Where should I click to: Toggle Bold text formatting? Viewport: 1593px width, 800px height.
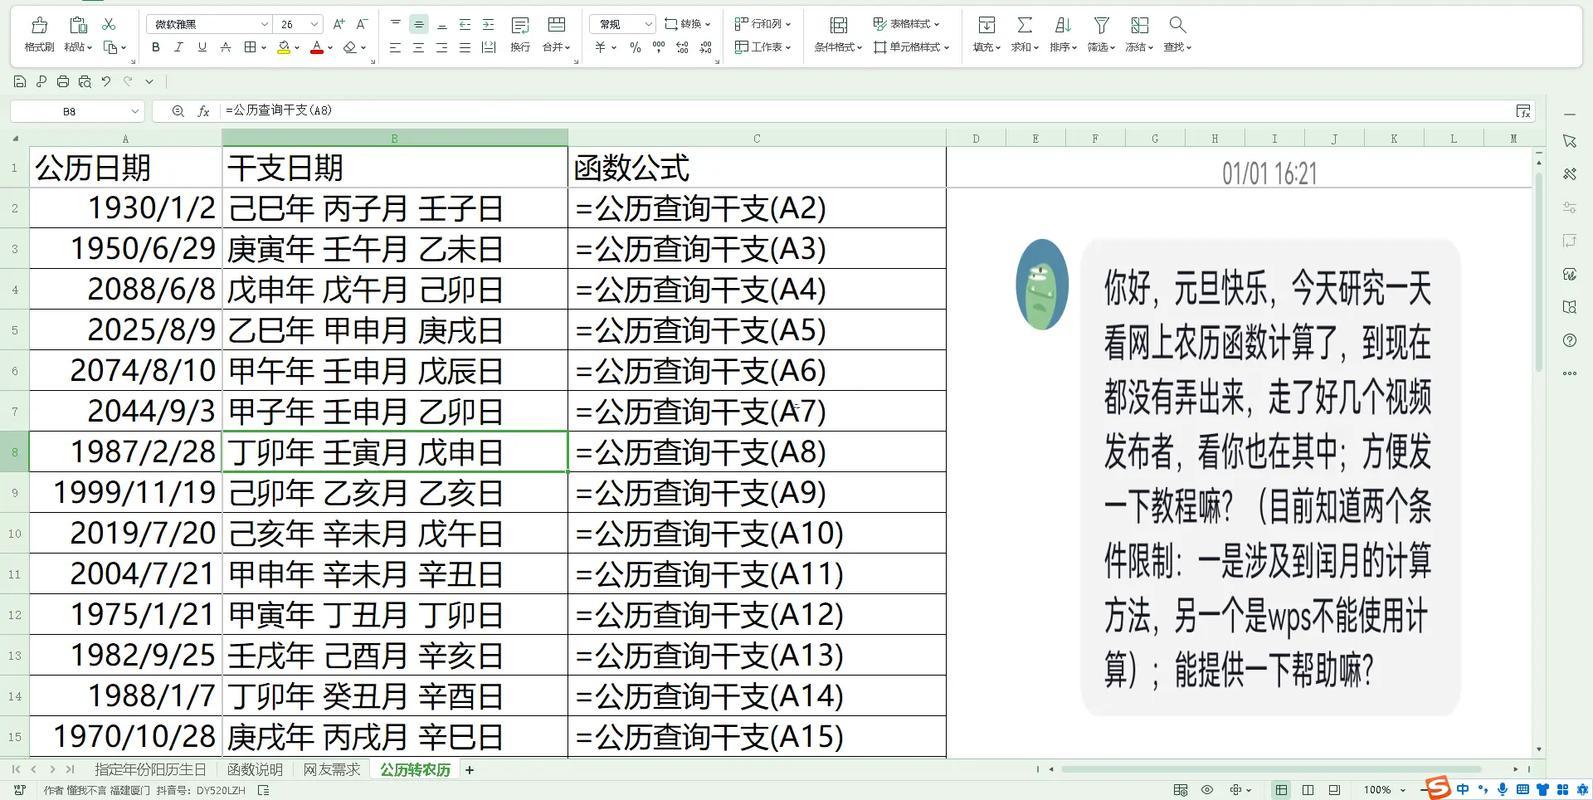[155, 47]
